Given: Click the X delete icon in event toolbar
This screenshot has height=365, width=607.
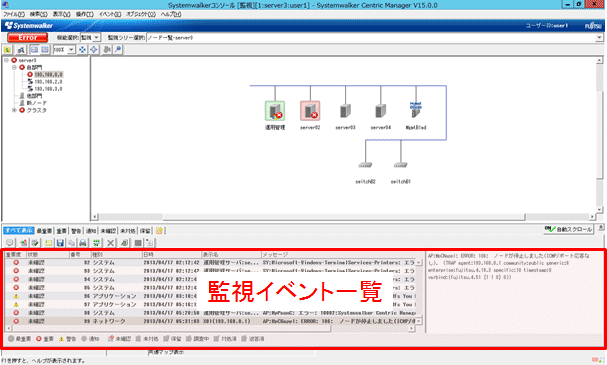Looking at the screenshot, I should point(111,243).
